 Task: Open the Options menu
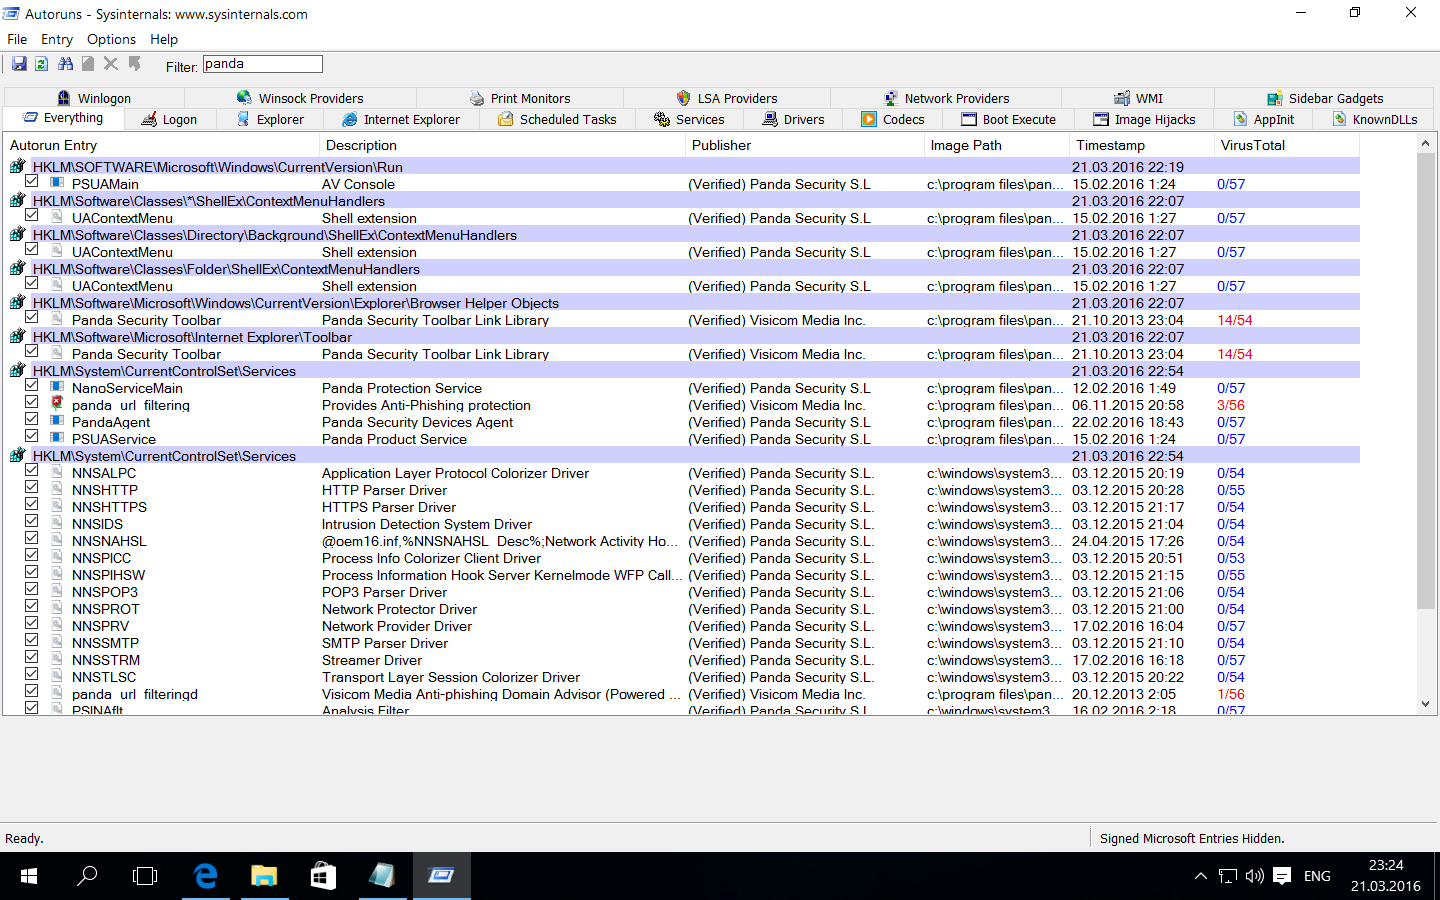[111, 39]
